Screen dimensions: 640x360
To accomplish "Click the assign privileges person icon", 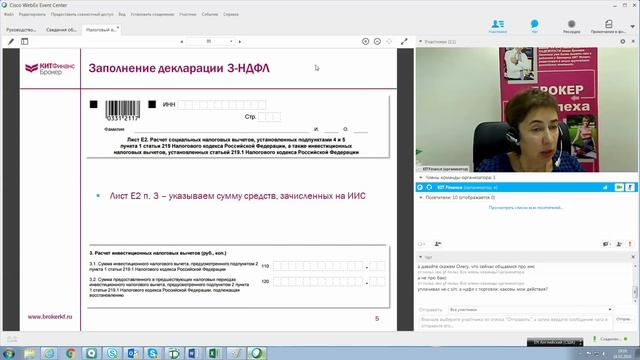I will 619,244.
